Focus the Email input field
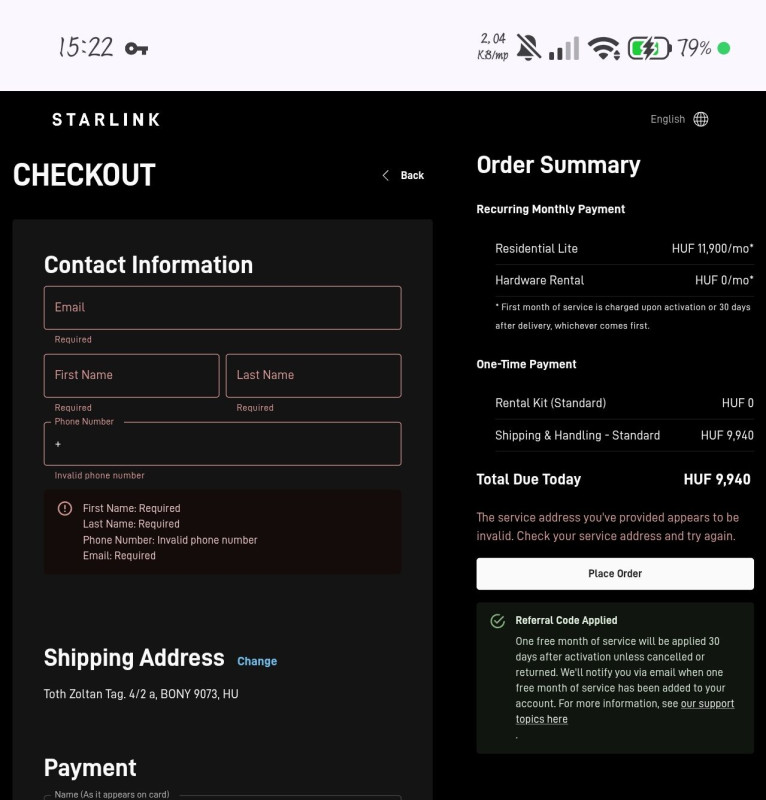766x800 pixels. pyautogui.click(x=222, y=308)
